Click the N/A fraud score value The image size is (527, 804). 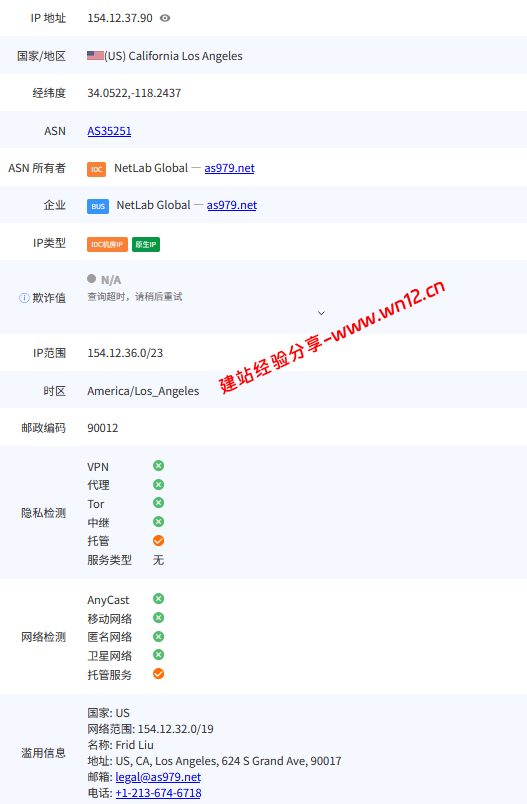[111, 280]
